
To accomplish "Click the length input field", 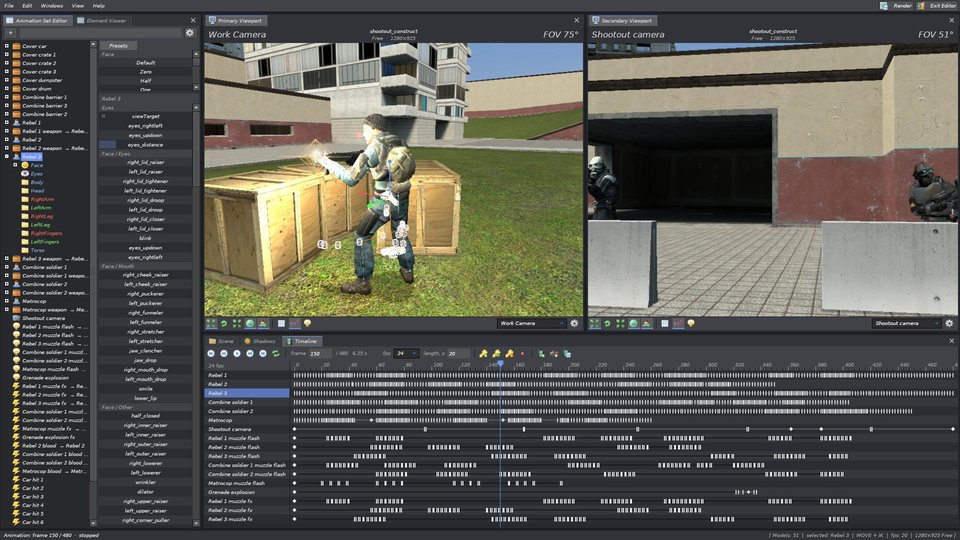I will 458,354.
